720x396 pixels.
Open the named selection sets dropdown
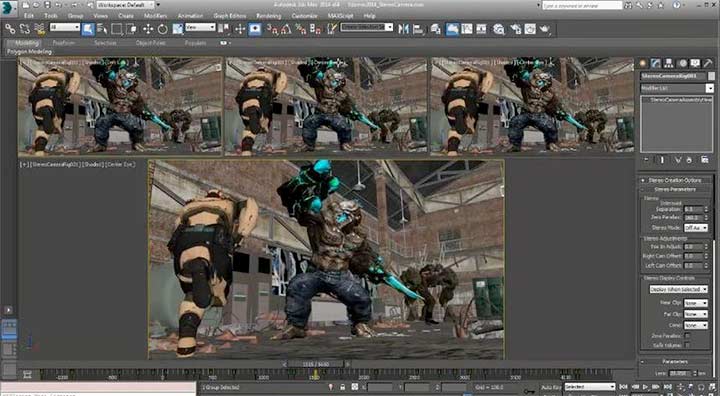tap(366, 28)
